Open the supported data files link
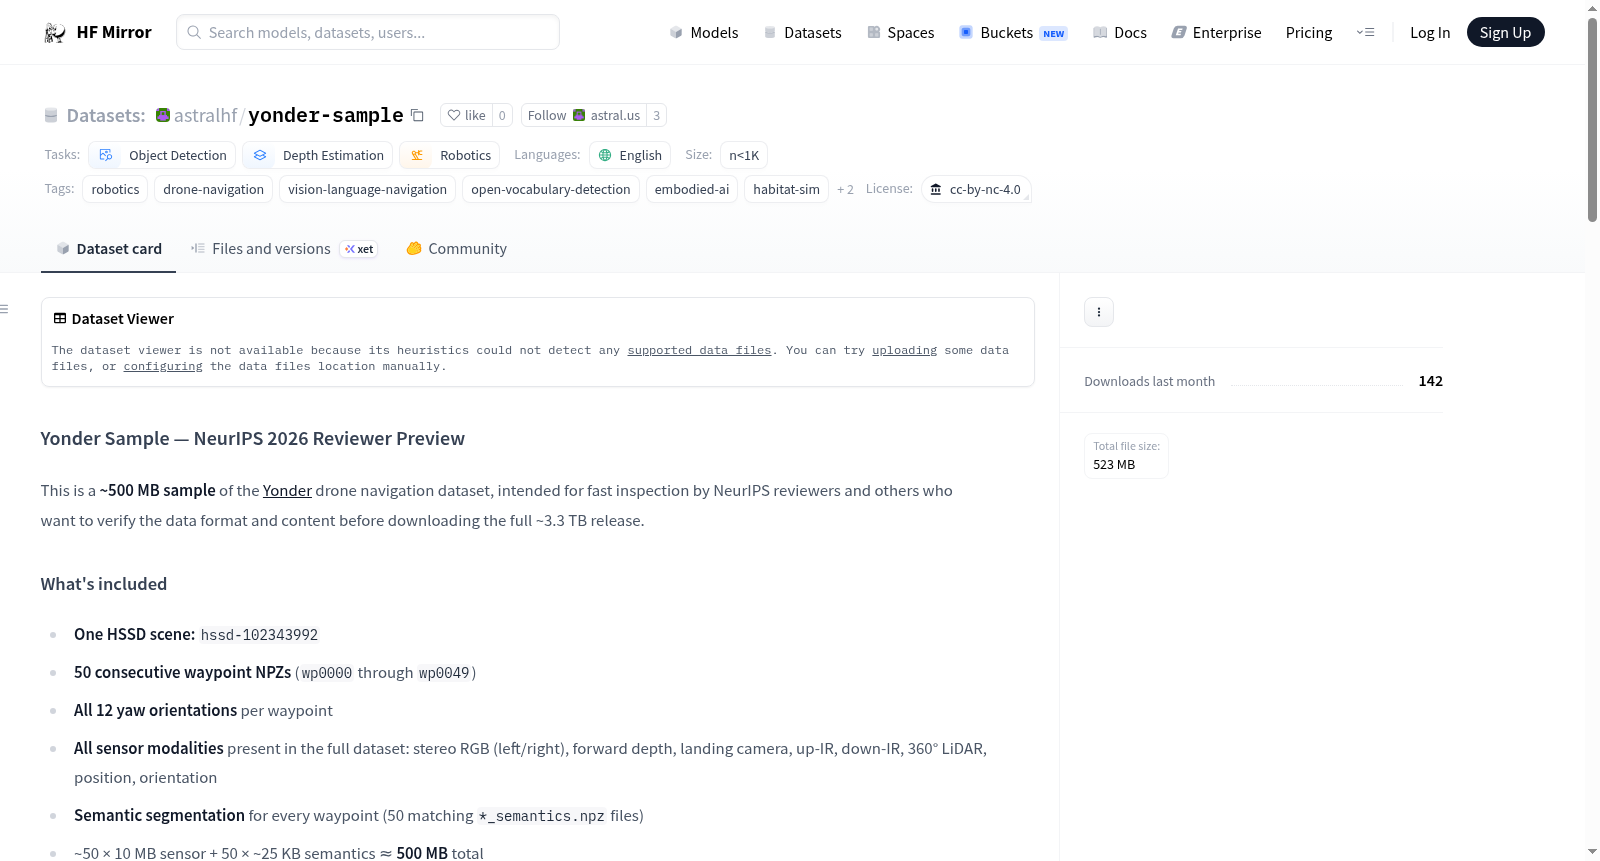This screenshot has height=861, width=1600. (x=699, y=350)
